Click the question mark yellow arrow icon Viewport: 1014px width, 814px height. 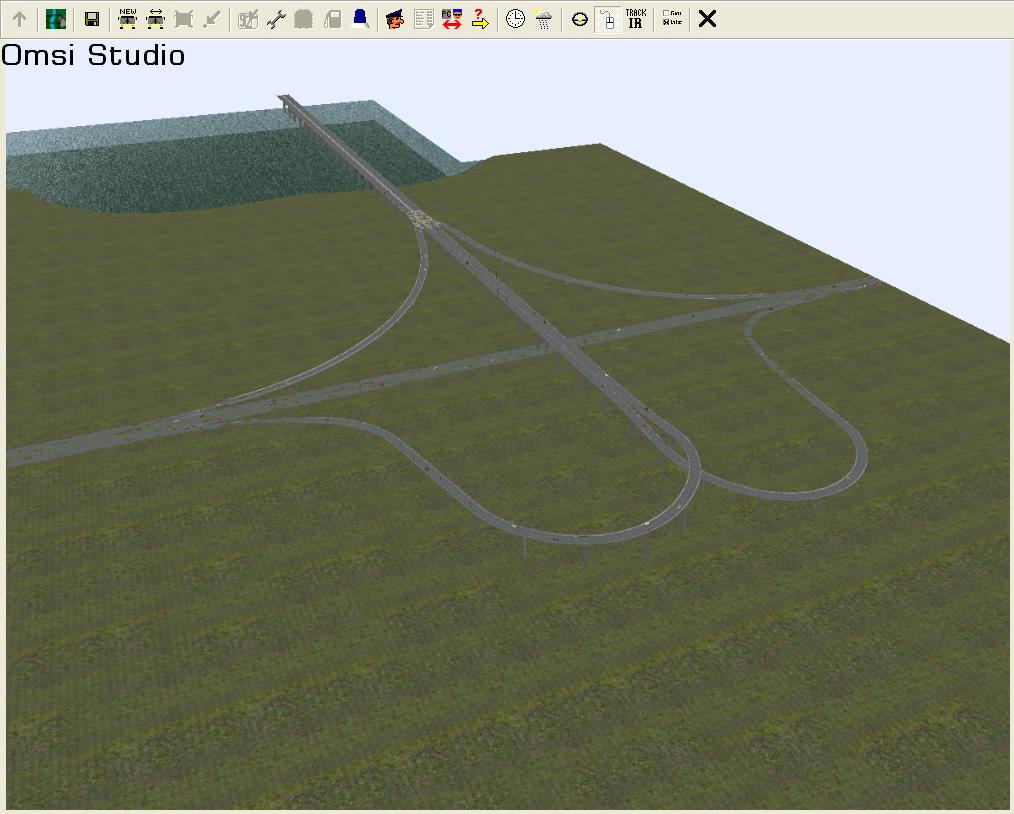pos(480,19)
